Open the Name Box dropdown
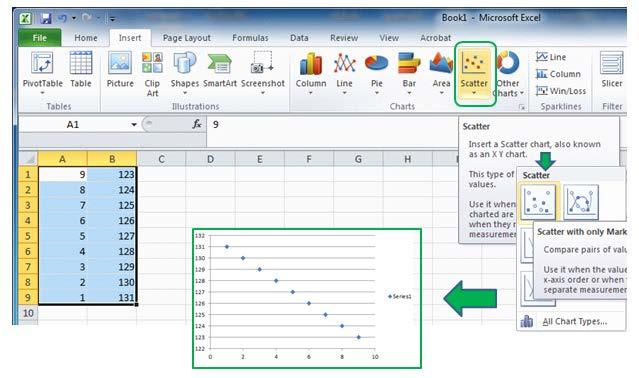Screen dimensions: 639x378 [x=134, y=125]
